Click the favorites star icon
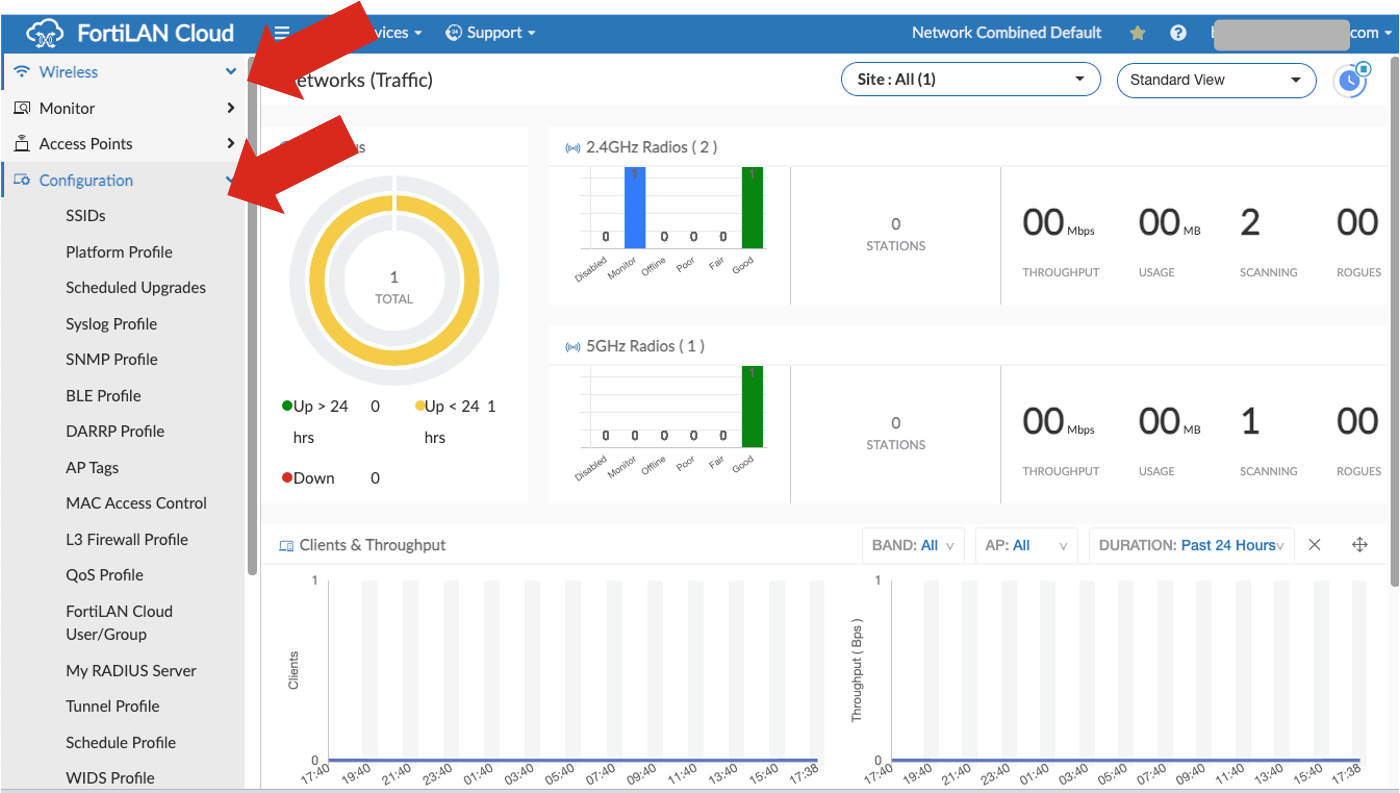The image size is (1400, 793). pyautogui.click(x=1137, y=32)
